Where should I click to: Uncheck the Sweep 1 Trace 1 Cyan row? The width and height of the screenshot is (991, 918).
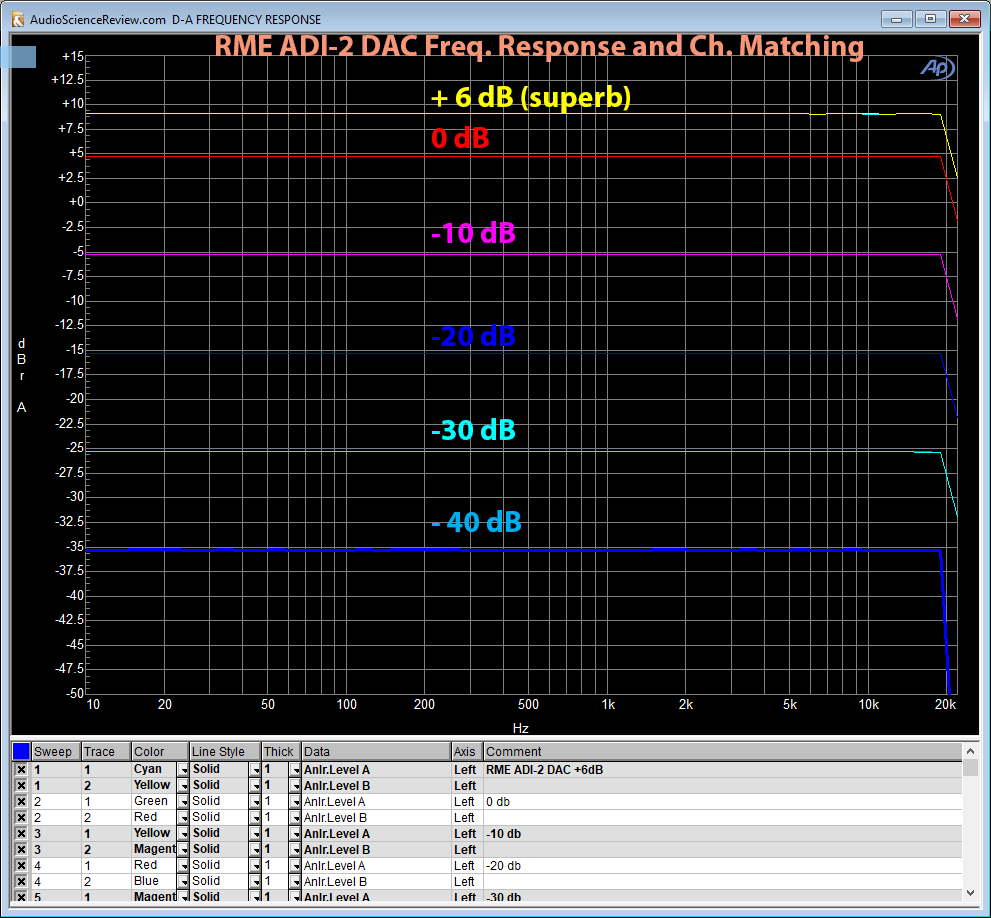(21, 770)
